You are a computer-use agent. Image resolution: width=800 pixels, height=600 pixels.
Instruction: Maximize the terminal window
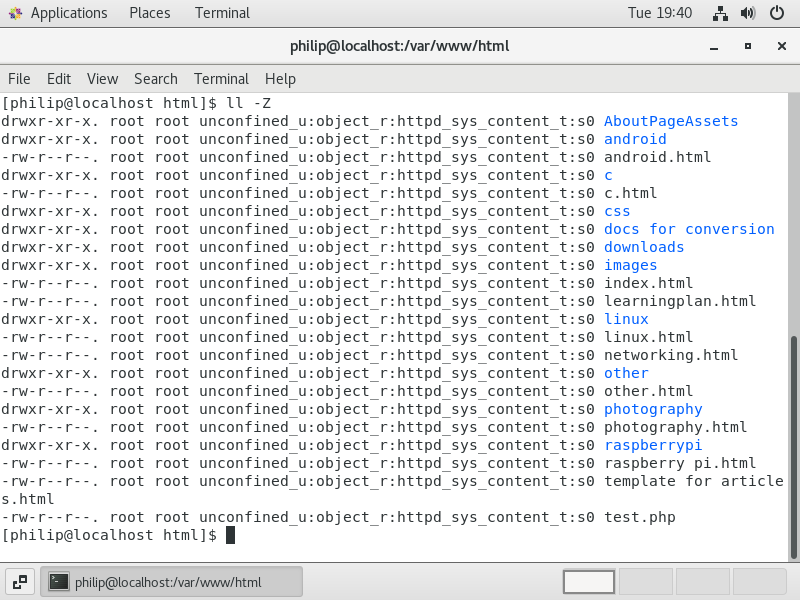point(747,46)
